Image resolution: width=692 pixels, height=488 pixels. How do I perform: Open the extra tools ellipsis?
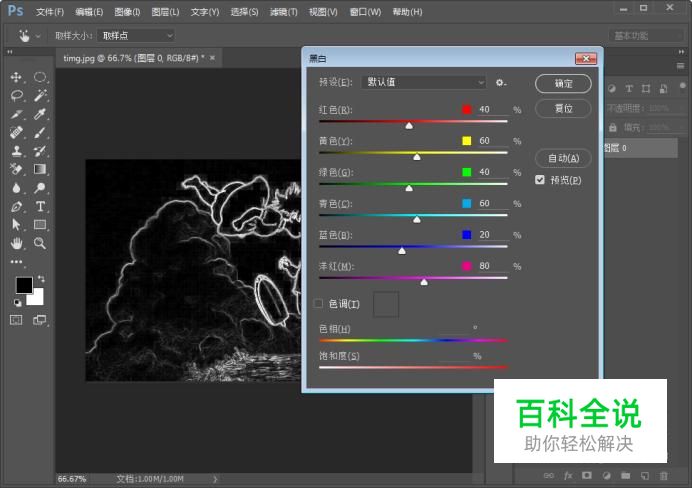click(16, 262)
